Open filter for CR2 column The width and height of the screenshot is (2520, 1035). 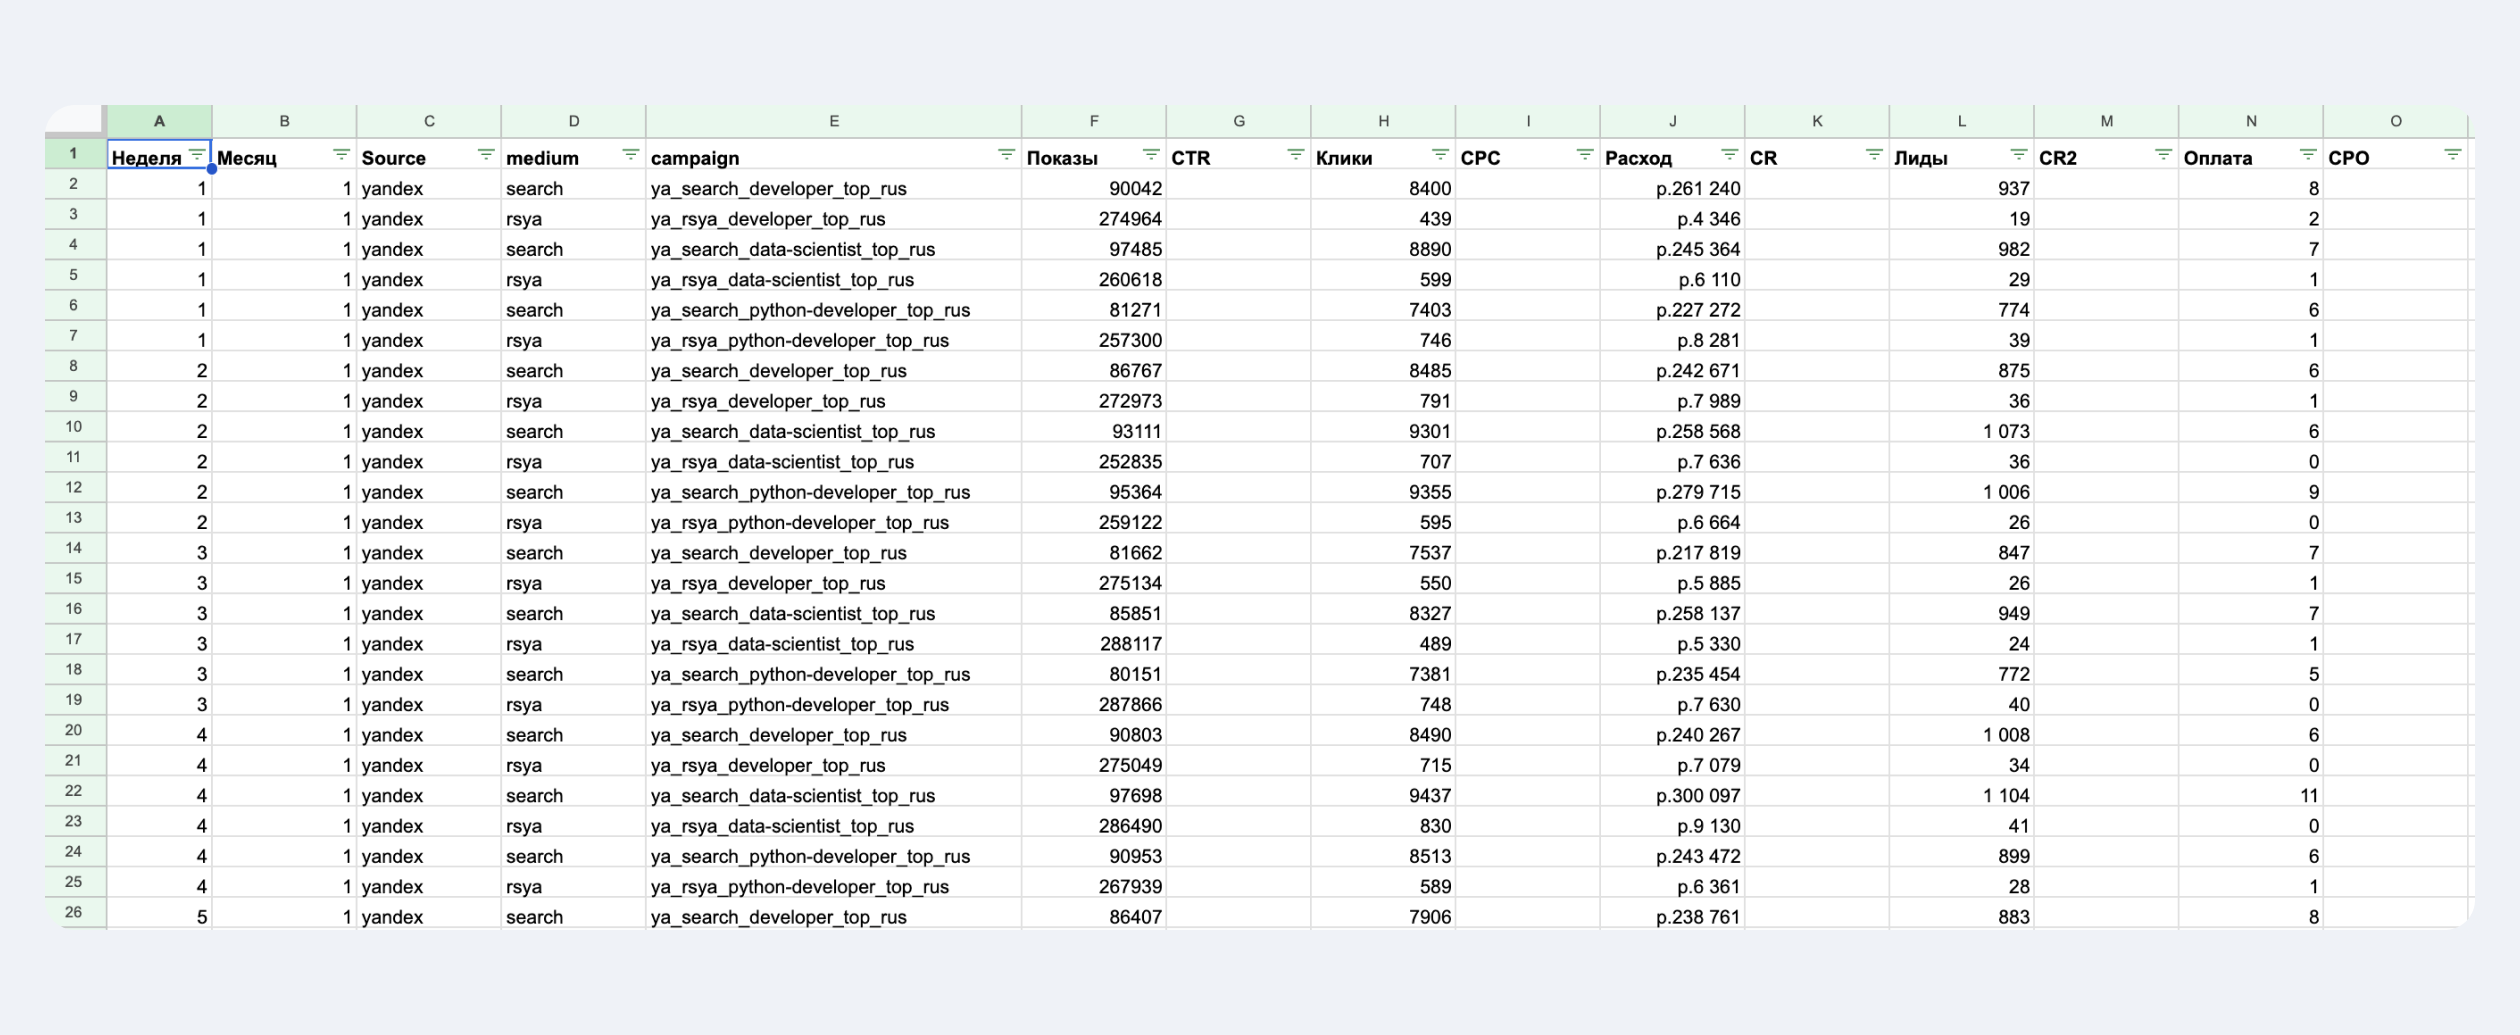tap(2163, 155)
